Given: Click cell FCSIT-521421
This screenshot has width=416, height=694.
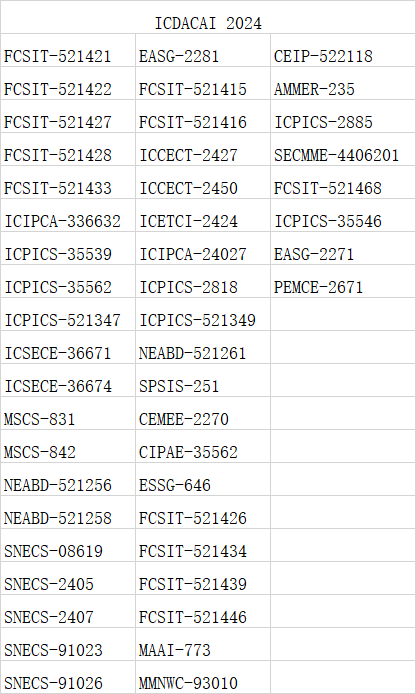Looking at the screenshot, I should pyautogui.click(x=68, y=50).
